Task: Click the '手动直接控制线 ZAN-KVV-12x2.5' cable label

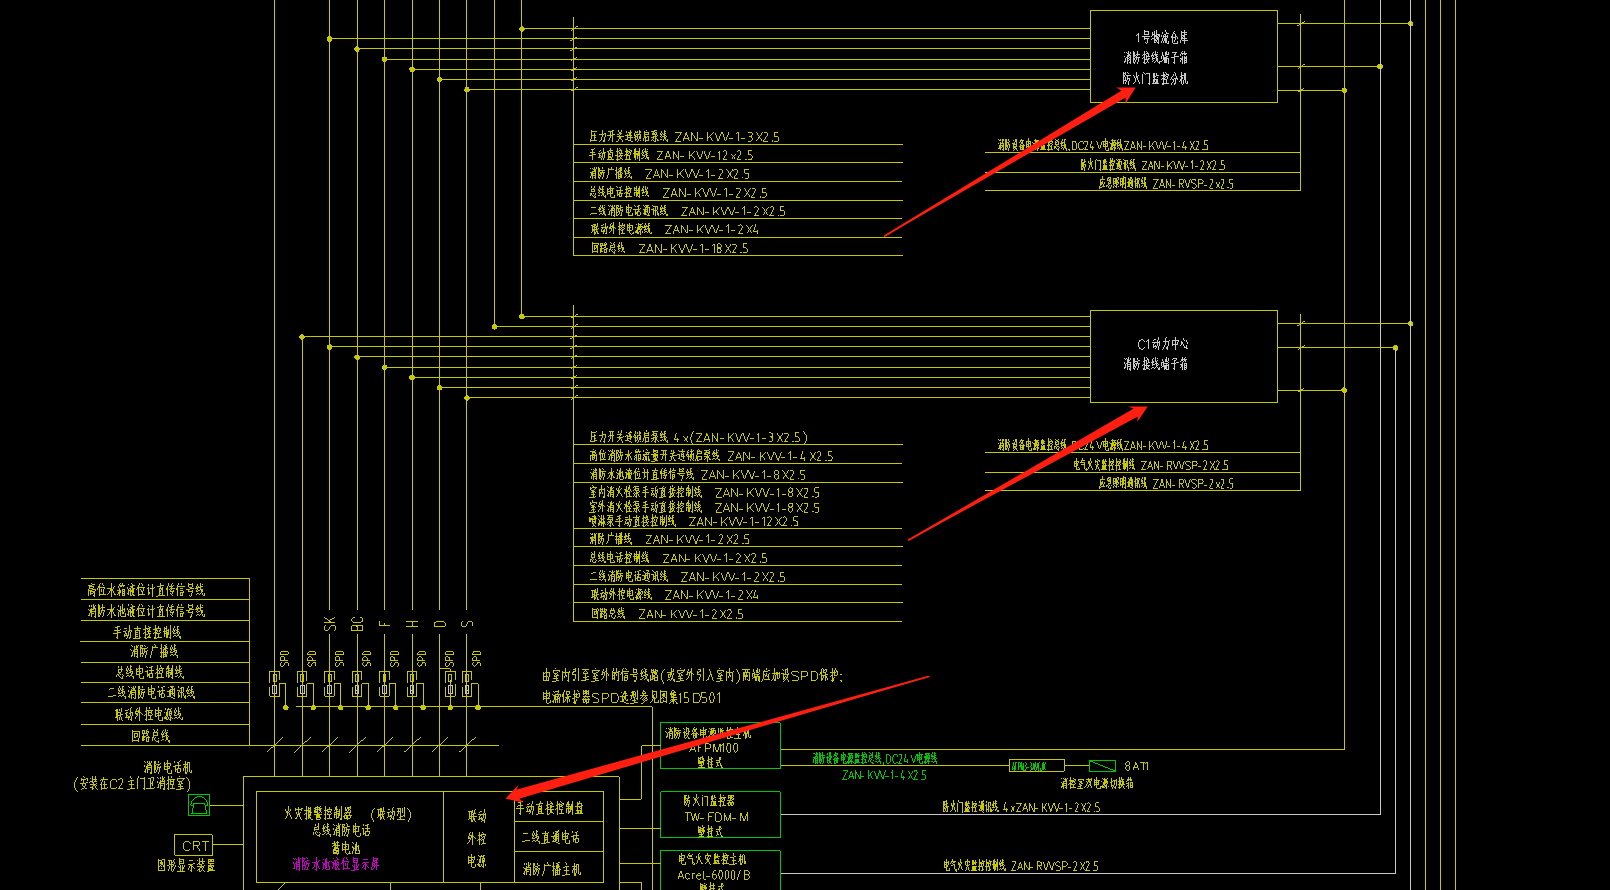Action: click(671, 155)
